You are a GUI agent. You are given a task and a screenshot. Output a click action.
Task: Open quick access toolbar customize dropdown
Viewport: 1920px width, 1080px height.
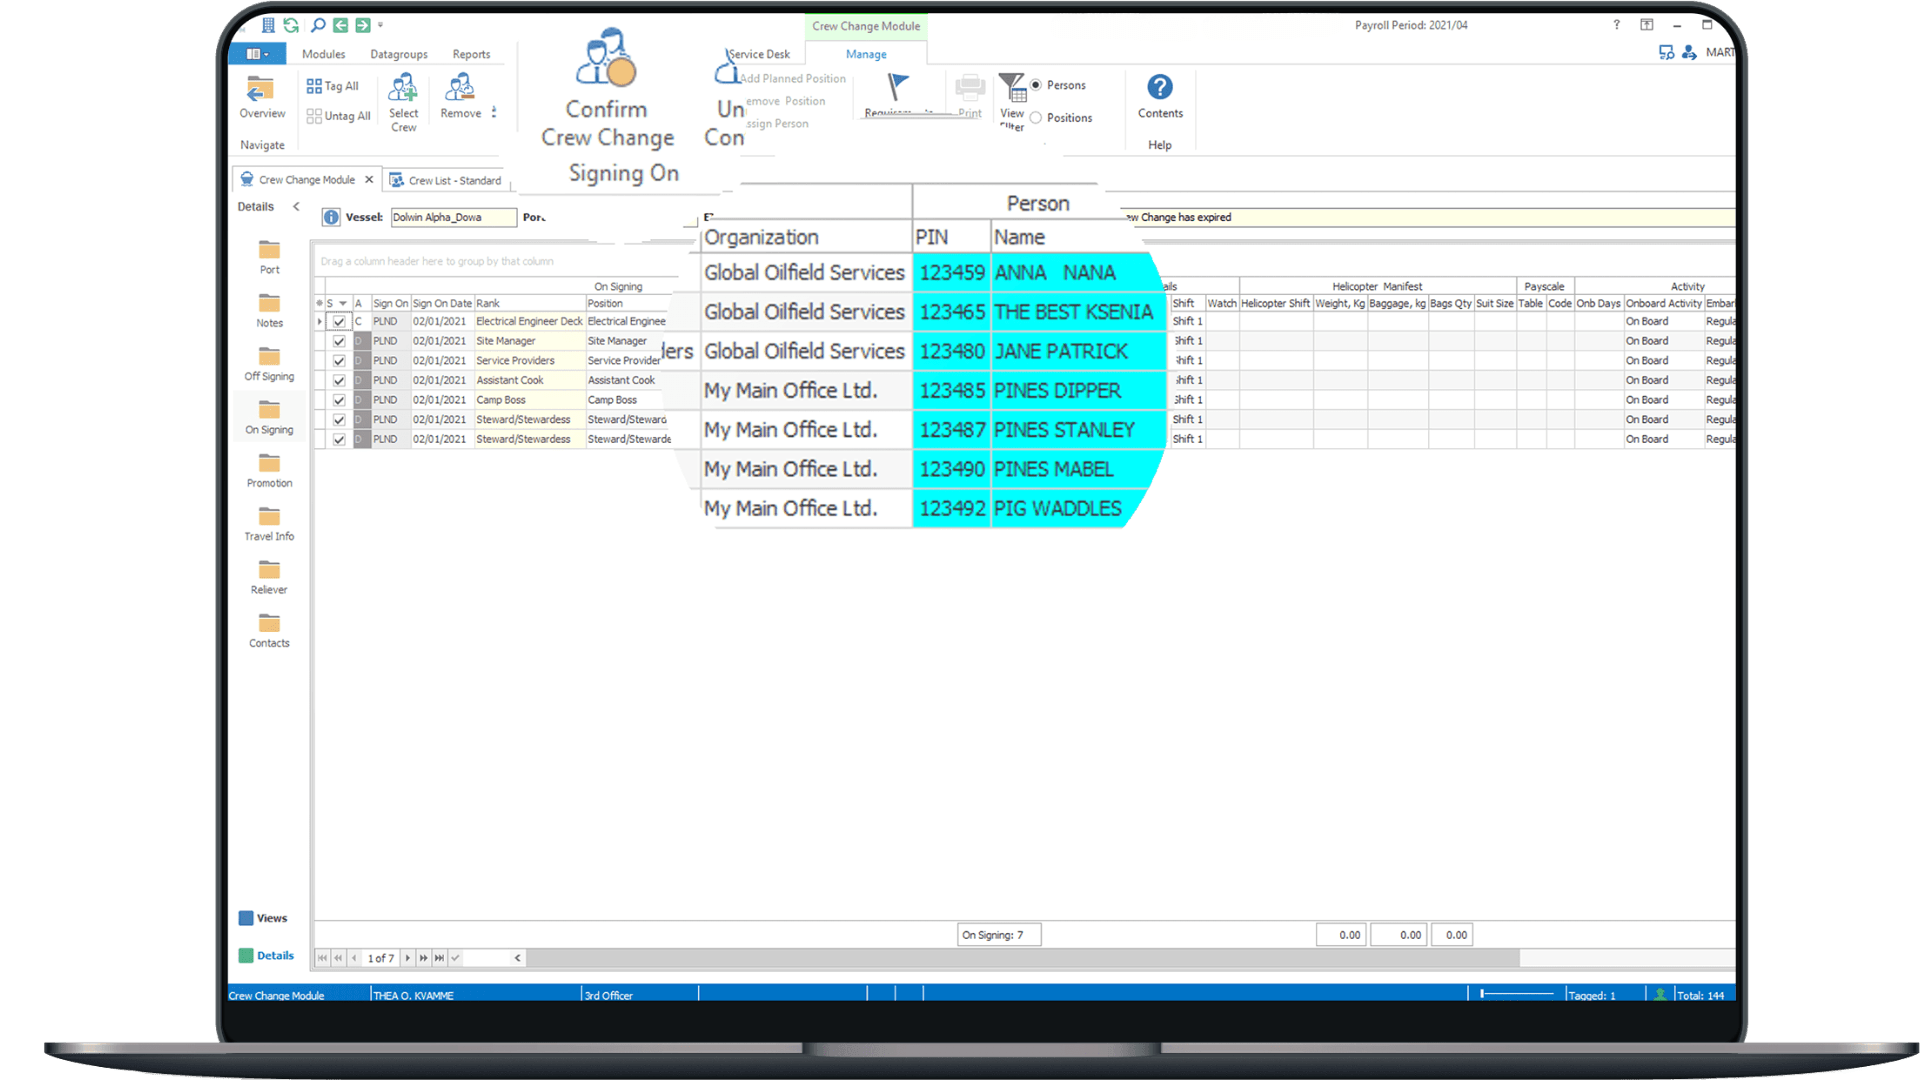[380, 25]
